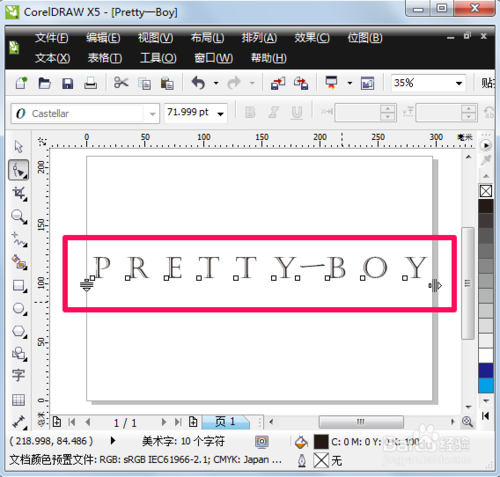Open the Castellar font dropdown
500x477 pixels.
153,114
